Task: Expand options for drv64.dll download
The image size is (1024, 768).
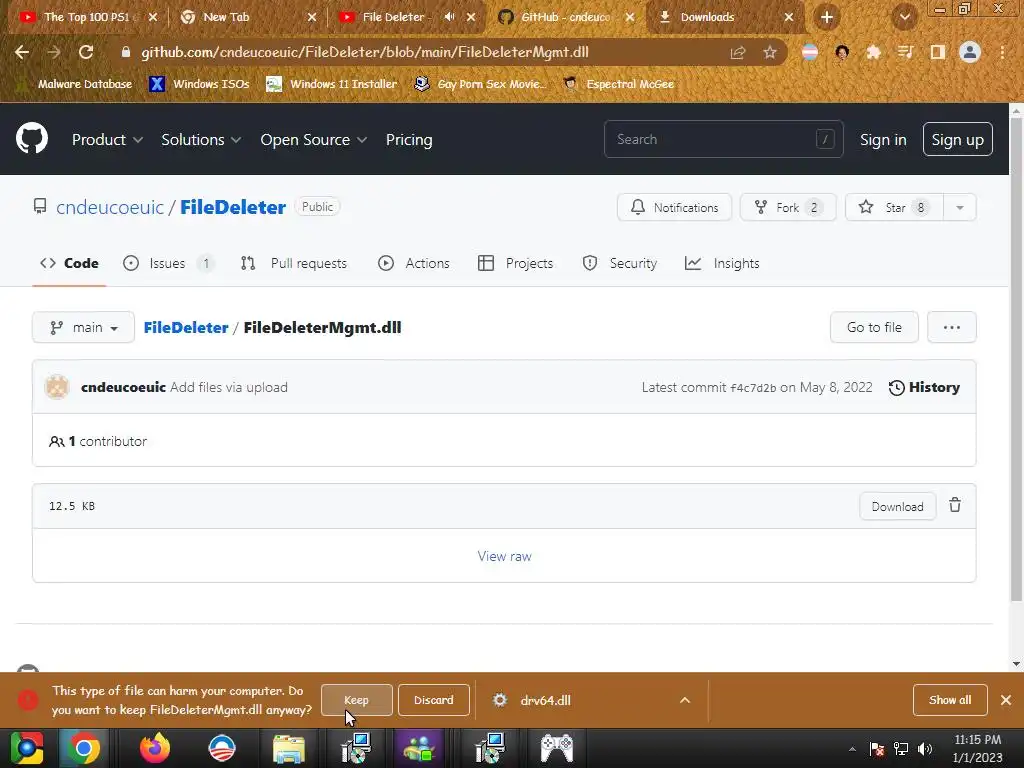Action: coord(684,700)
